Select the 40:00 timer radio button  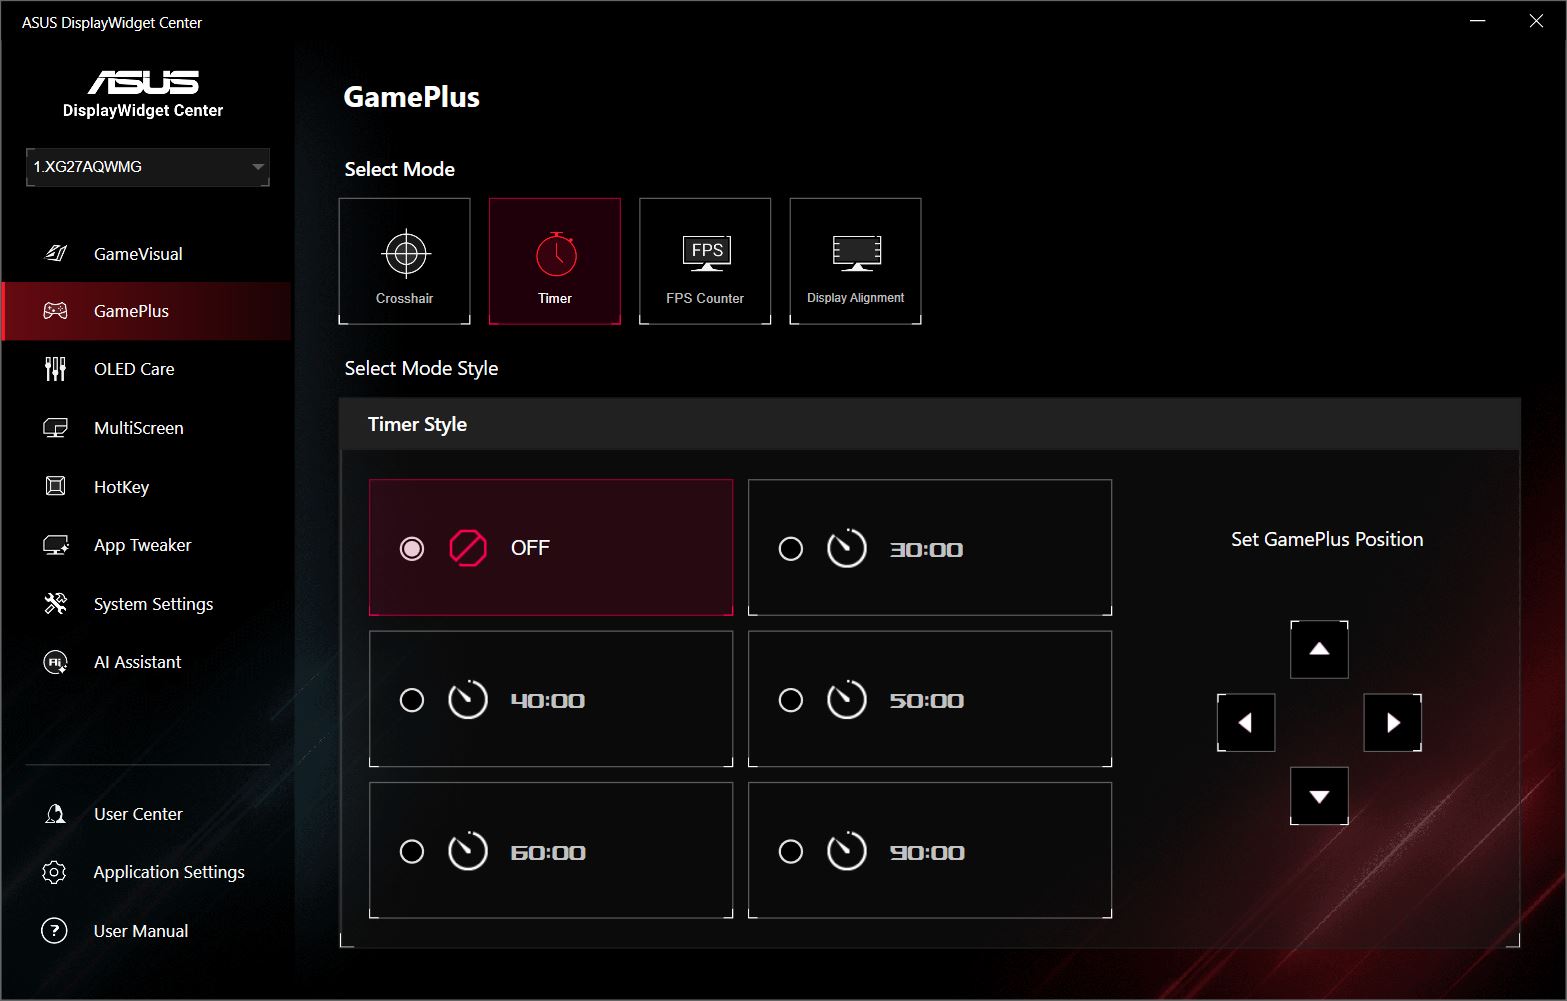[x=412, y=700]
